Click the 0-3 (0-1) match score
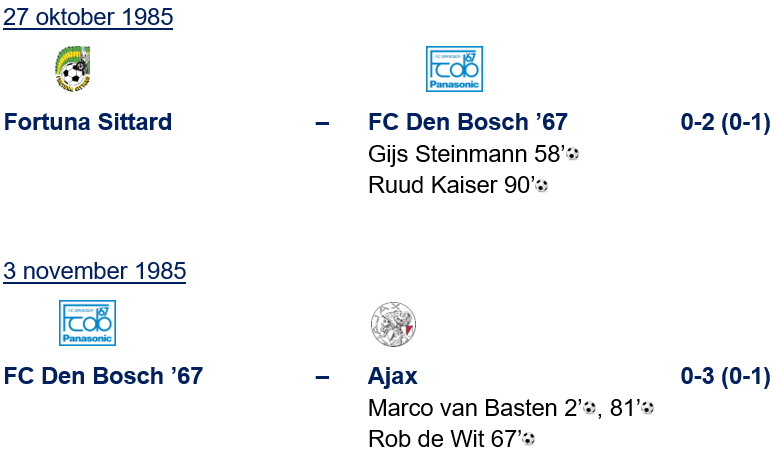Screen dimensions: 774x457 725,377
